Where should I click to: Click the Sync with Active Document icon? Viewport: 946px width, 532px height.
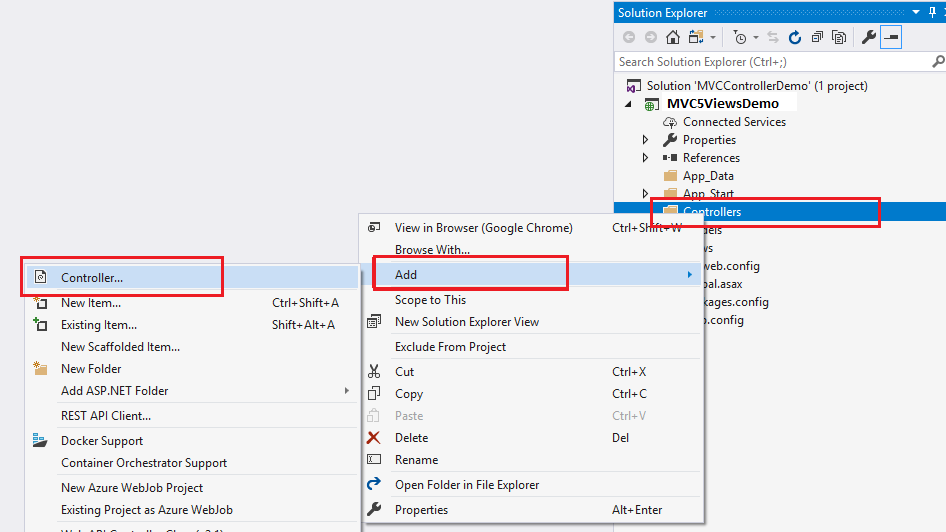point(773,37)
